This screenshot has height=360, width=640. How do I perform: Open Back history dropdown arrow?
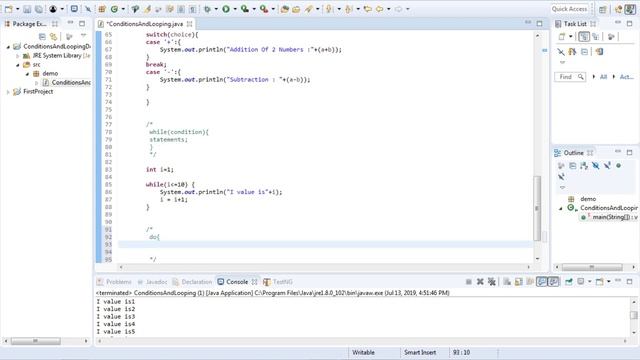(x=389, y=9)
